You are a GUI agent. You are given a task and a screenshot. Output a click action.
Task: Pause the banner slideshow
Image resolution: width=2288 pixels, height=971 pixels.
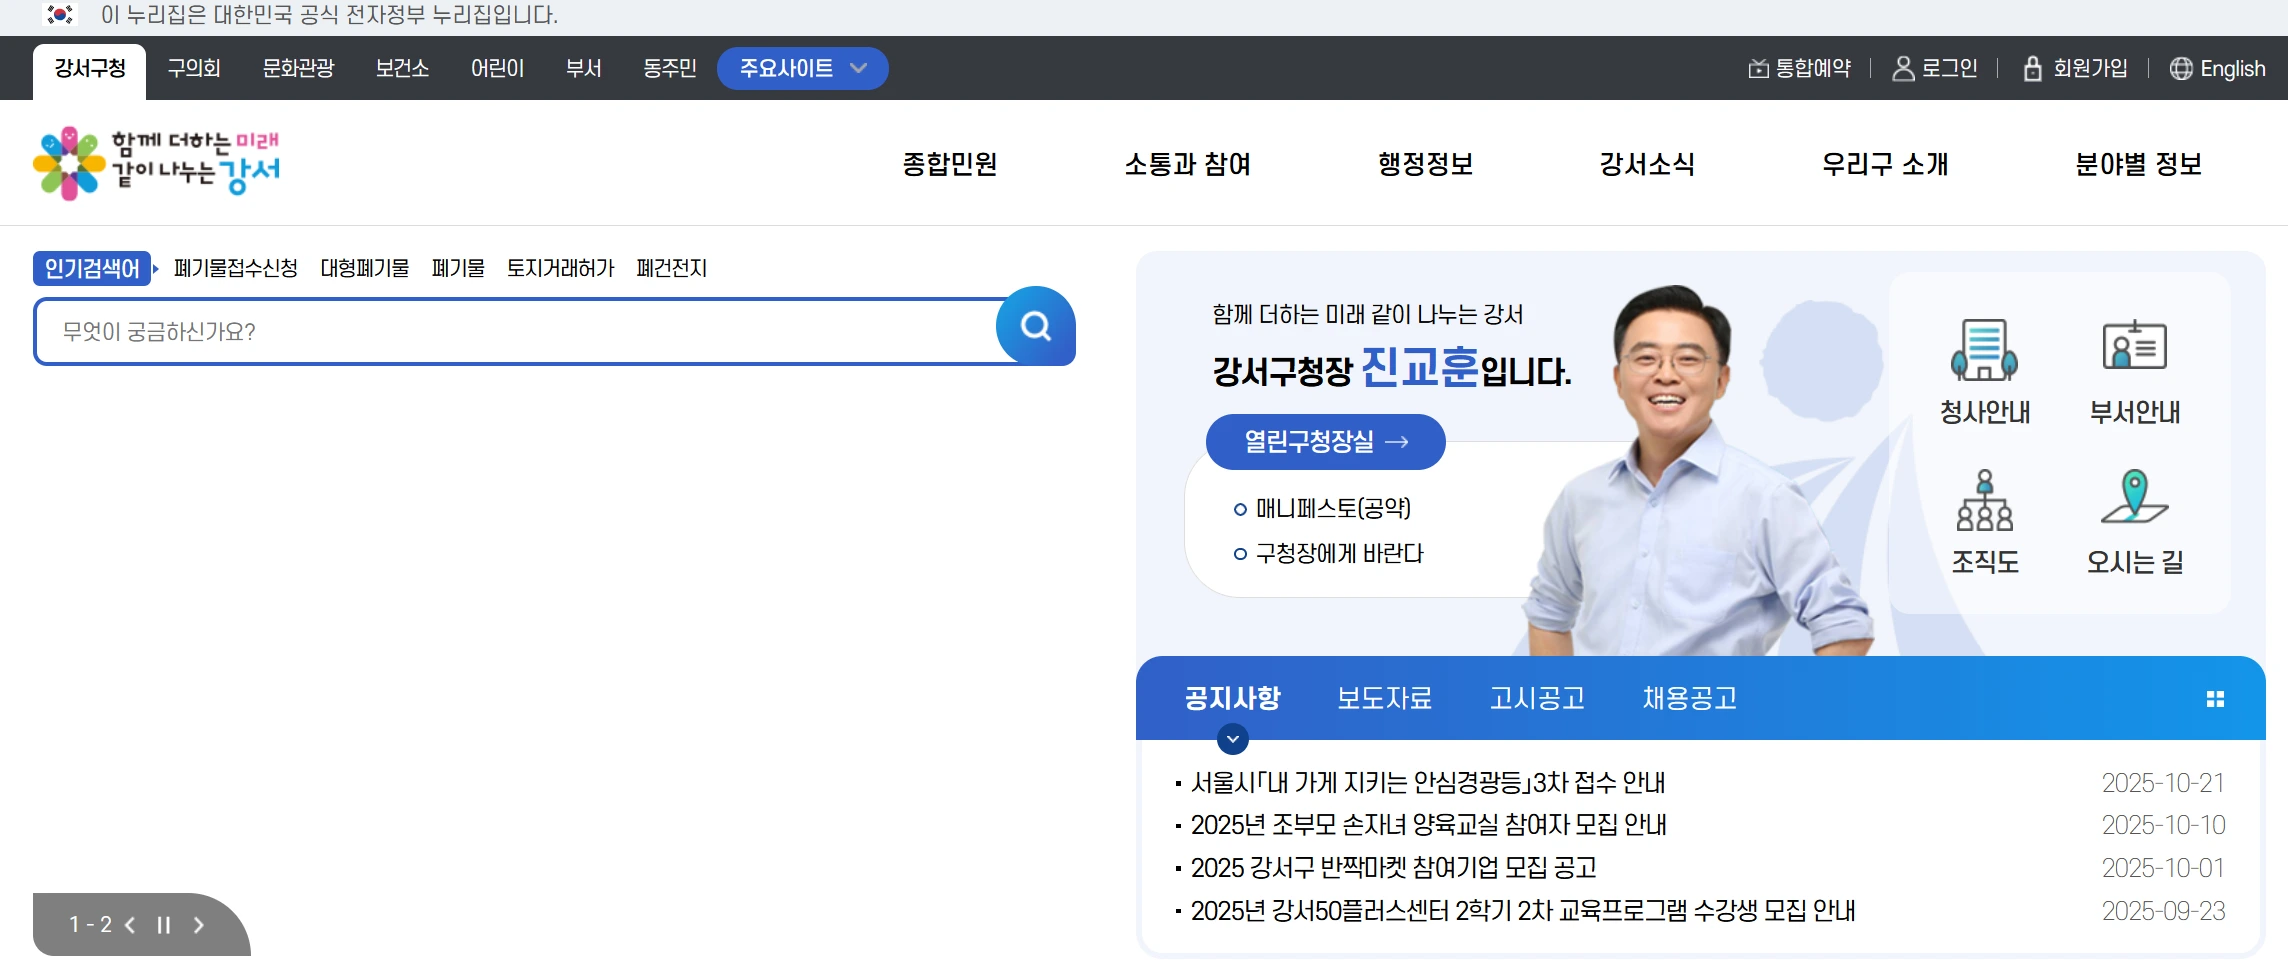pyautogui.click(x=163, y=925)
